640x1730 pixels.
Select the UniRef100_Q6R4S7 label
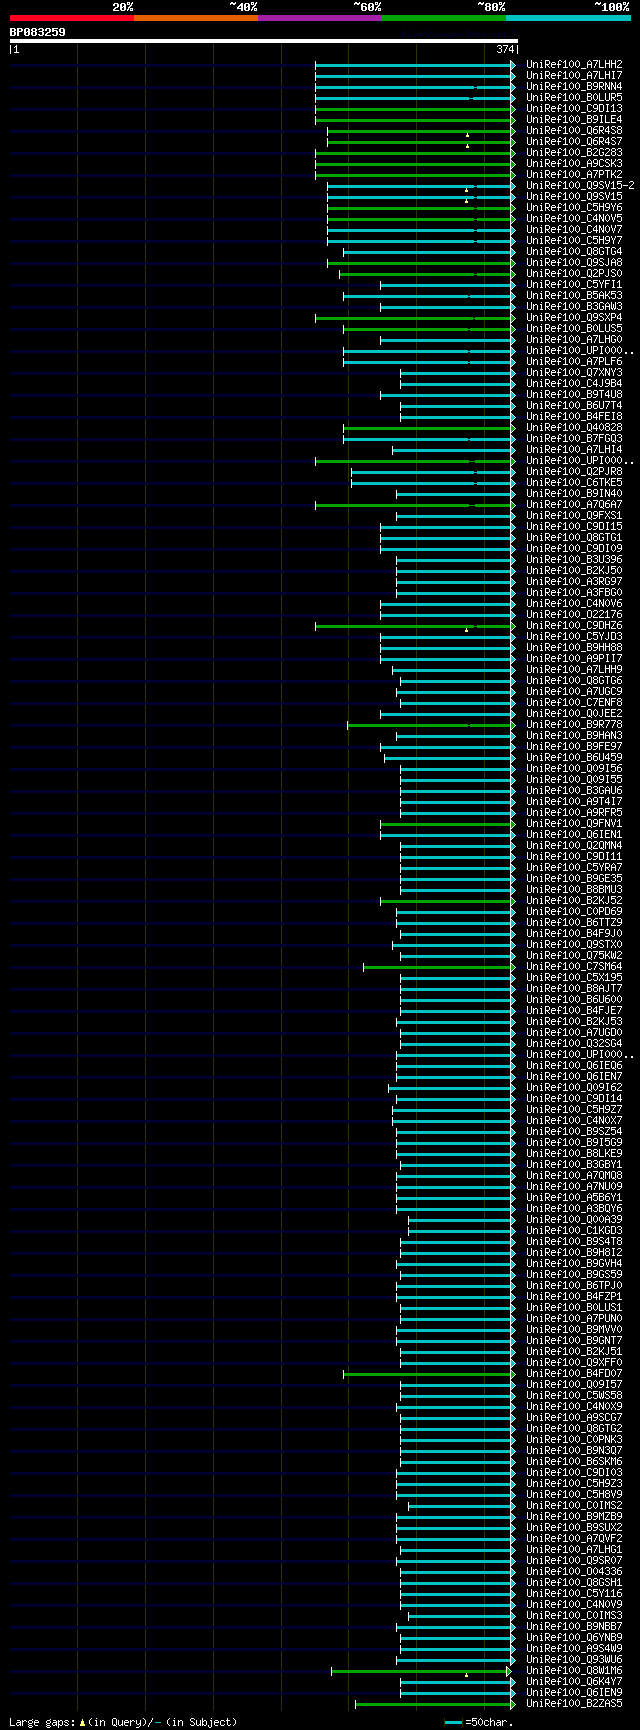coord(574,141)
